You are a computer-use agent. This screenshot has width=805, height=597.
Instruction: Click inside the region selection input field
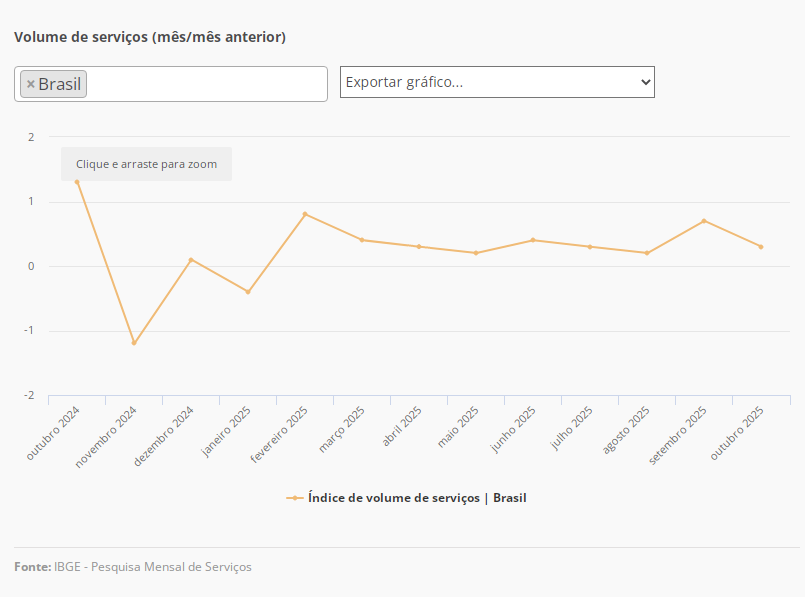point(205,84)
